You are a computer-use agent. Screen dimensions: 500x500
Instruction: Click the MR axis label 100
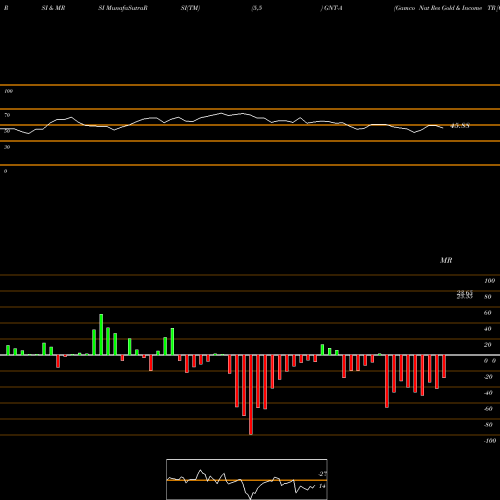pyautogui.click(x=489, y=281)
